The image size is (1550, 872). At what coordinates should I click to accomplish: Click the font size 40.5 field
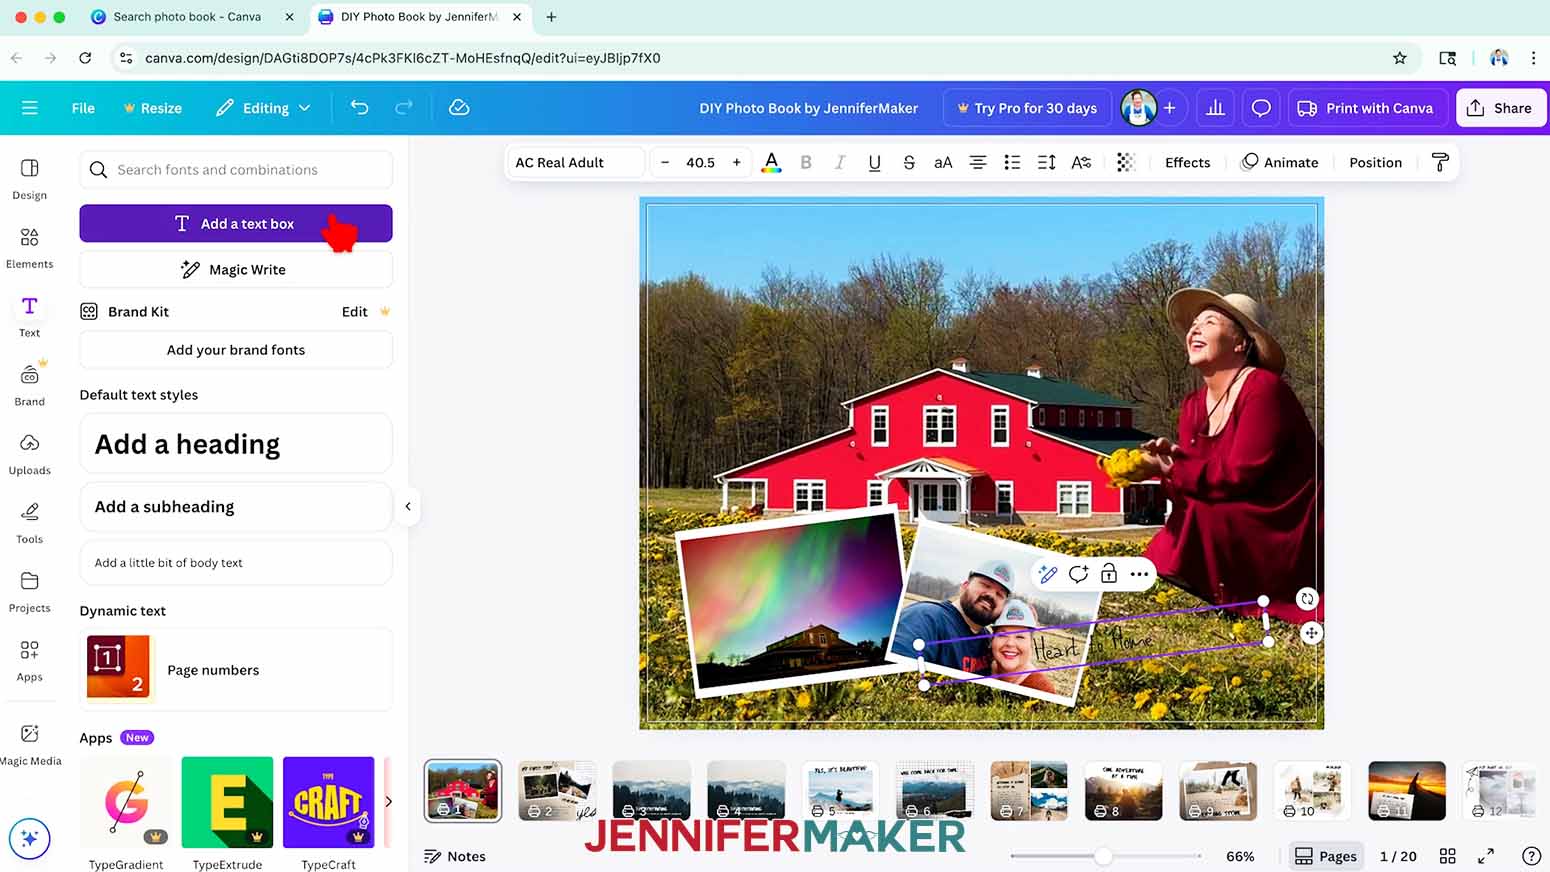pos(700,162)
